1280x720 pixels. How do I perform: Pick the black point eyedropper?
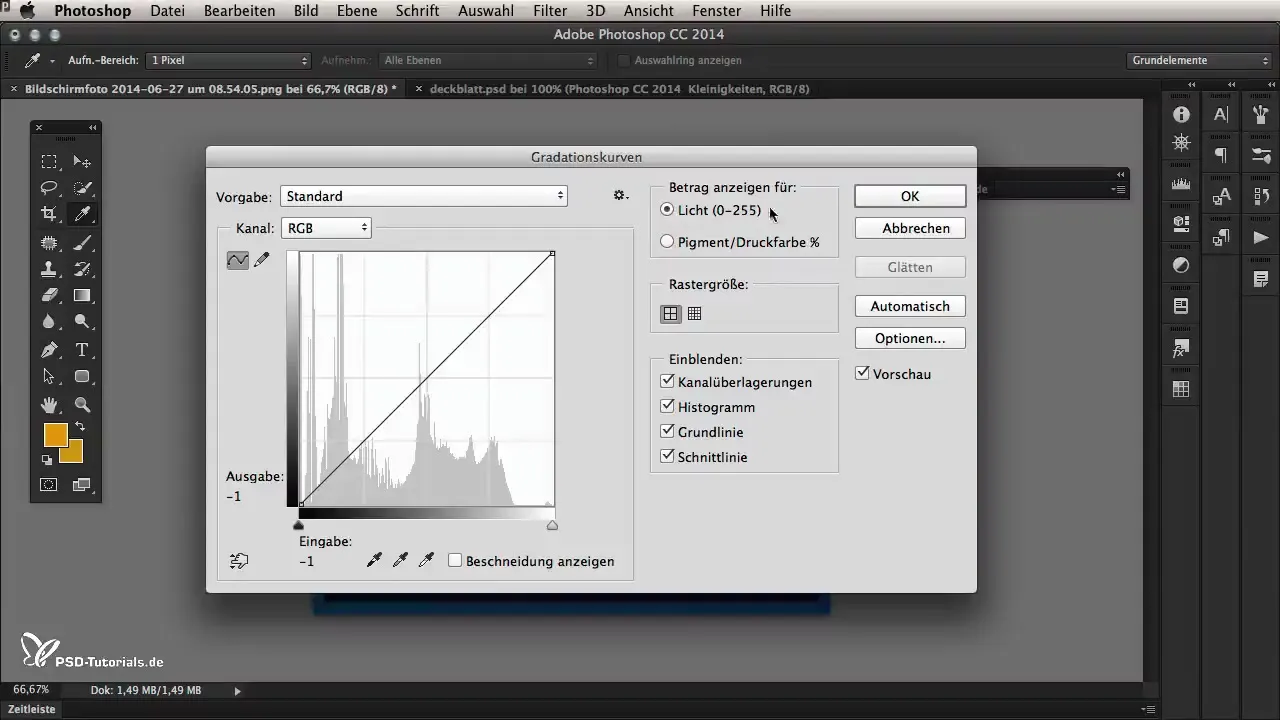pyautogui.click(x=374, y=561)
